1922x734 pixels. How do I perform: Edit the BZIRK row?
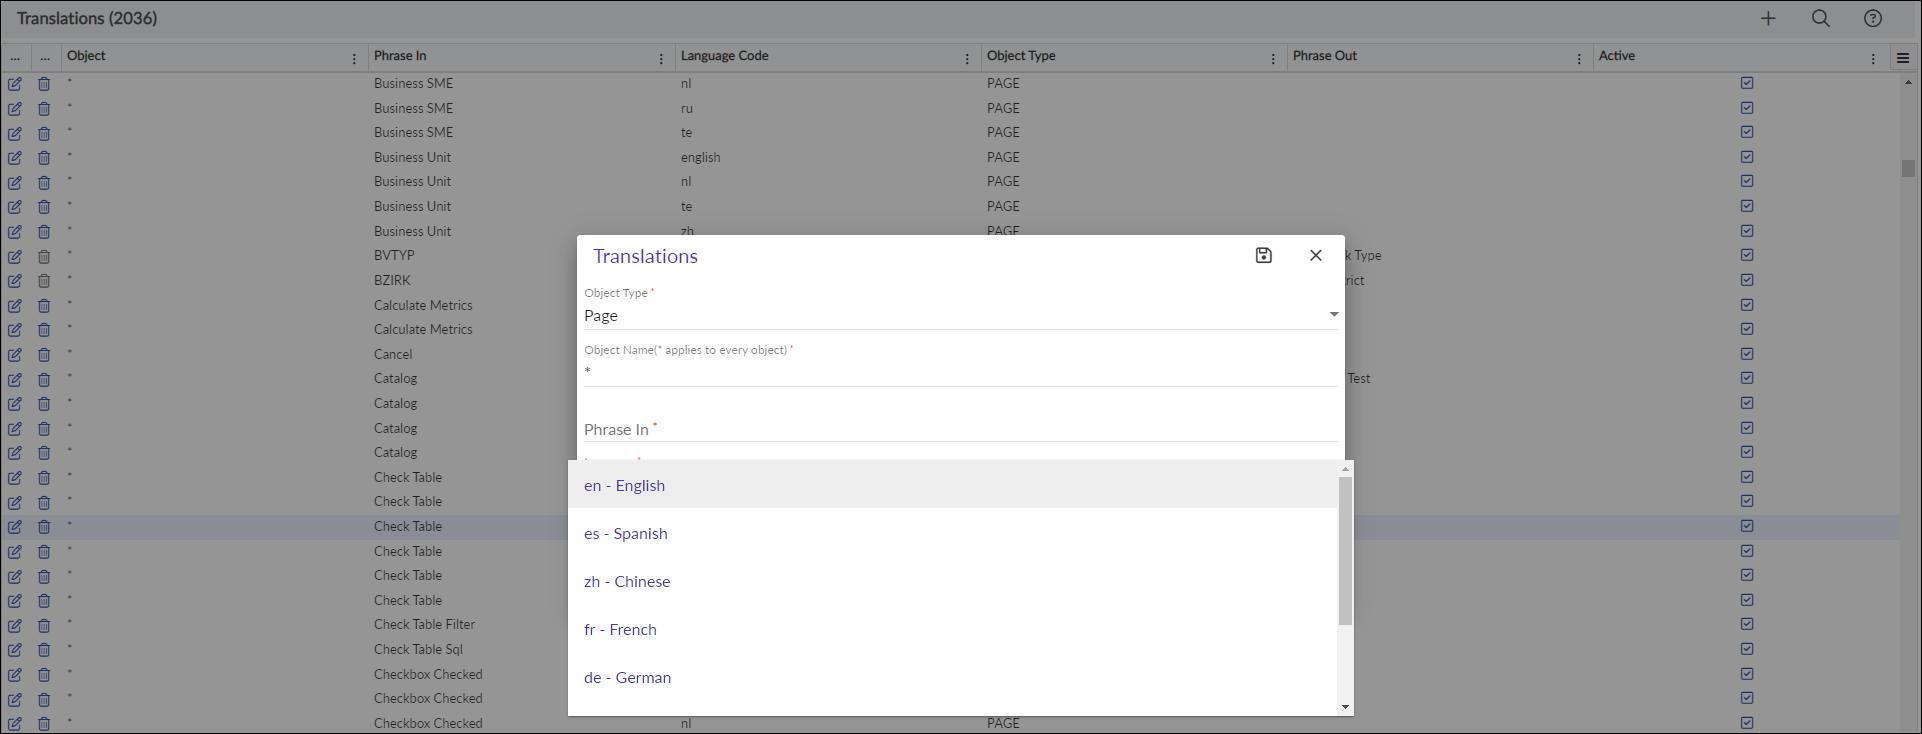[x=15, y=281]
